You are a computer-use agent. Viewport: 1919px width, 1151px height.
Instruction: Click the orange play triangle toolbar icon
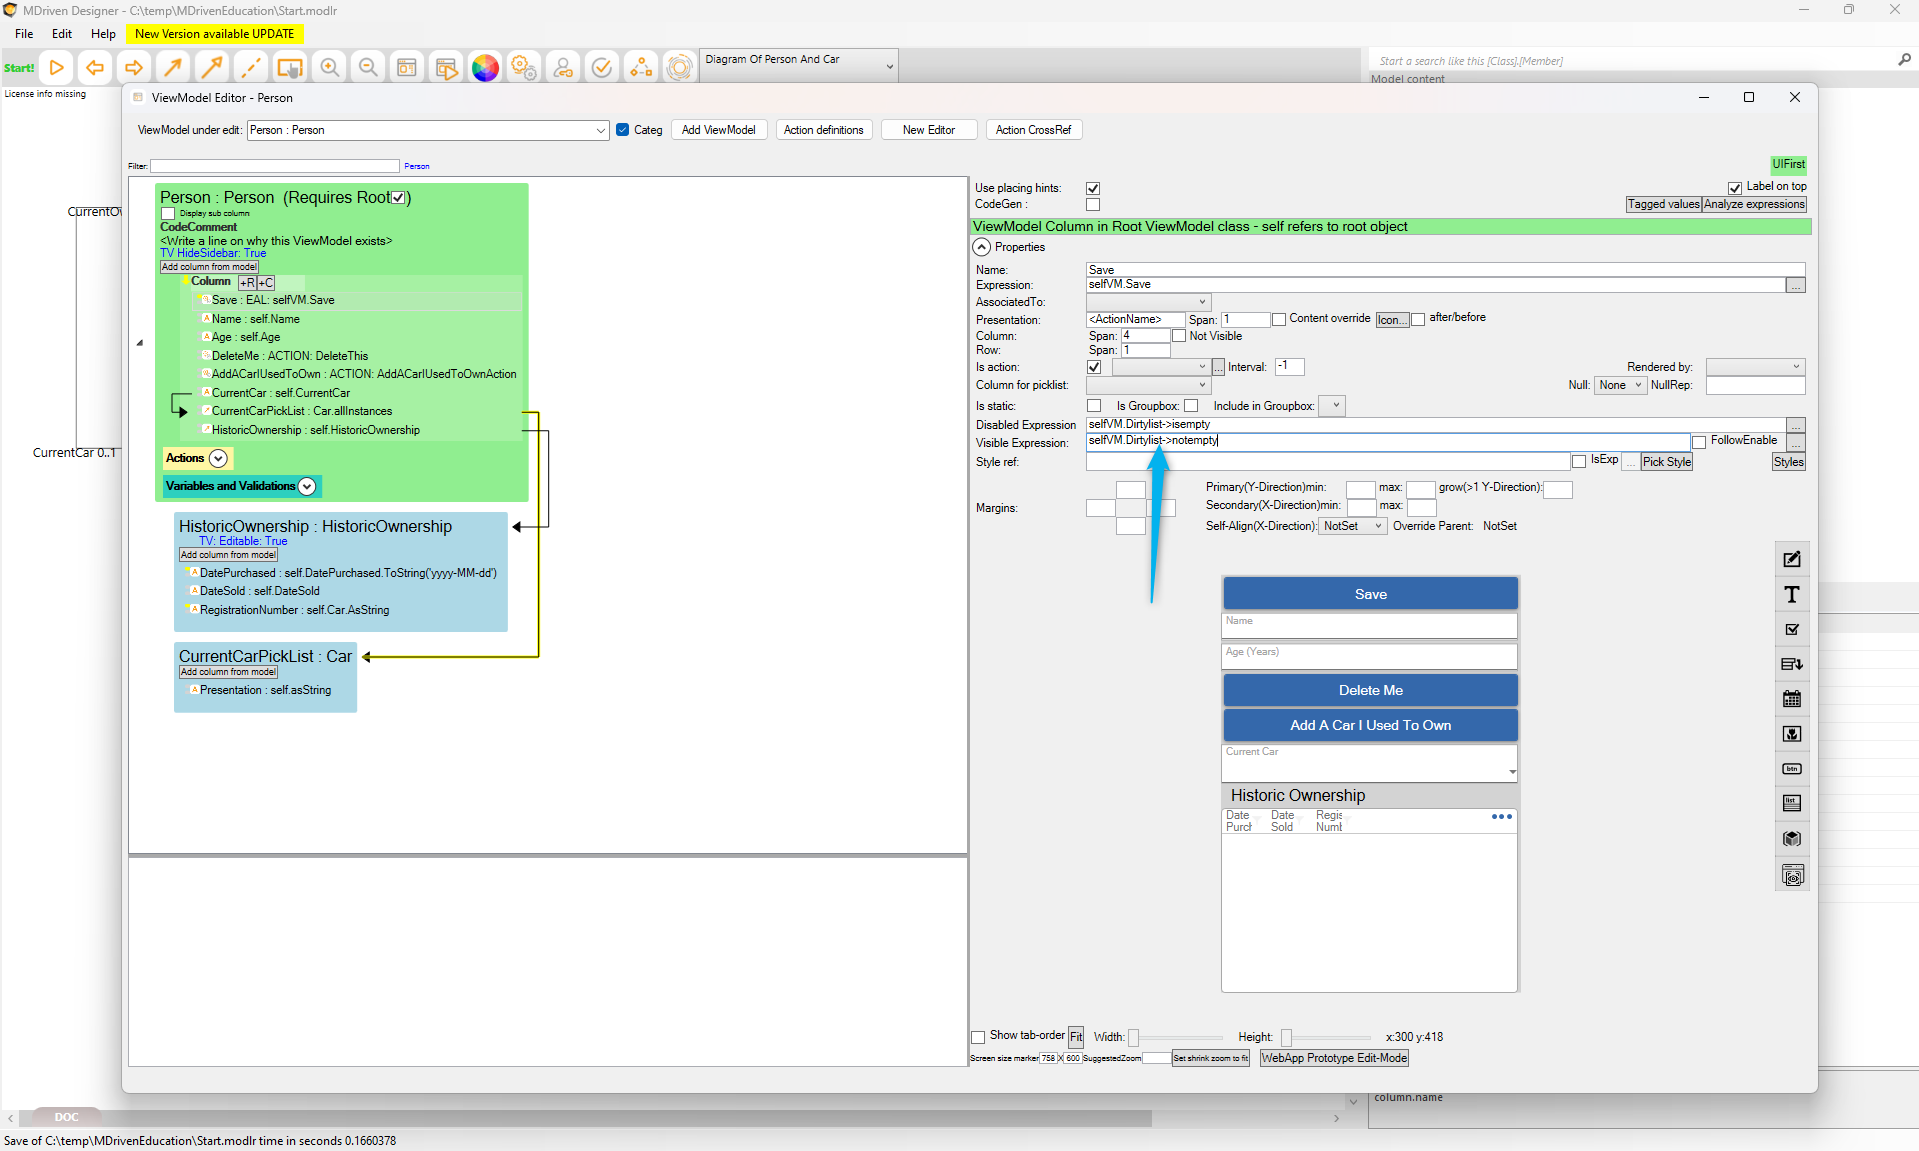tap(57, 68)
